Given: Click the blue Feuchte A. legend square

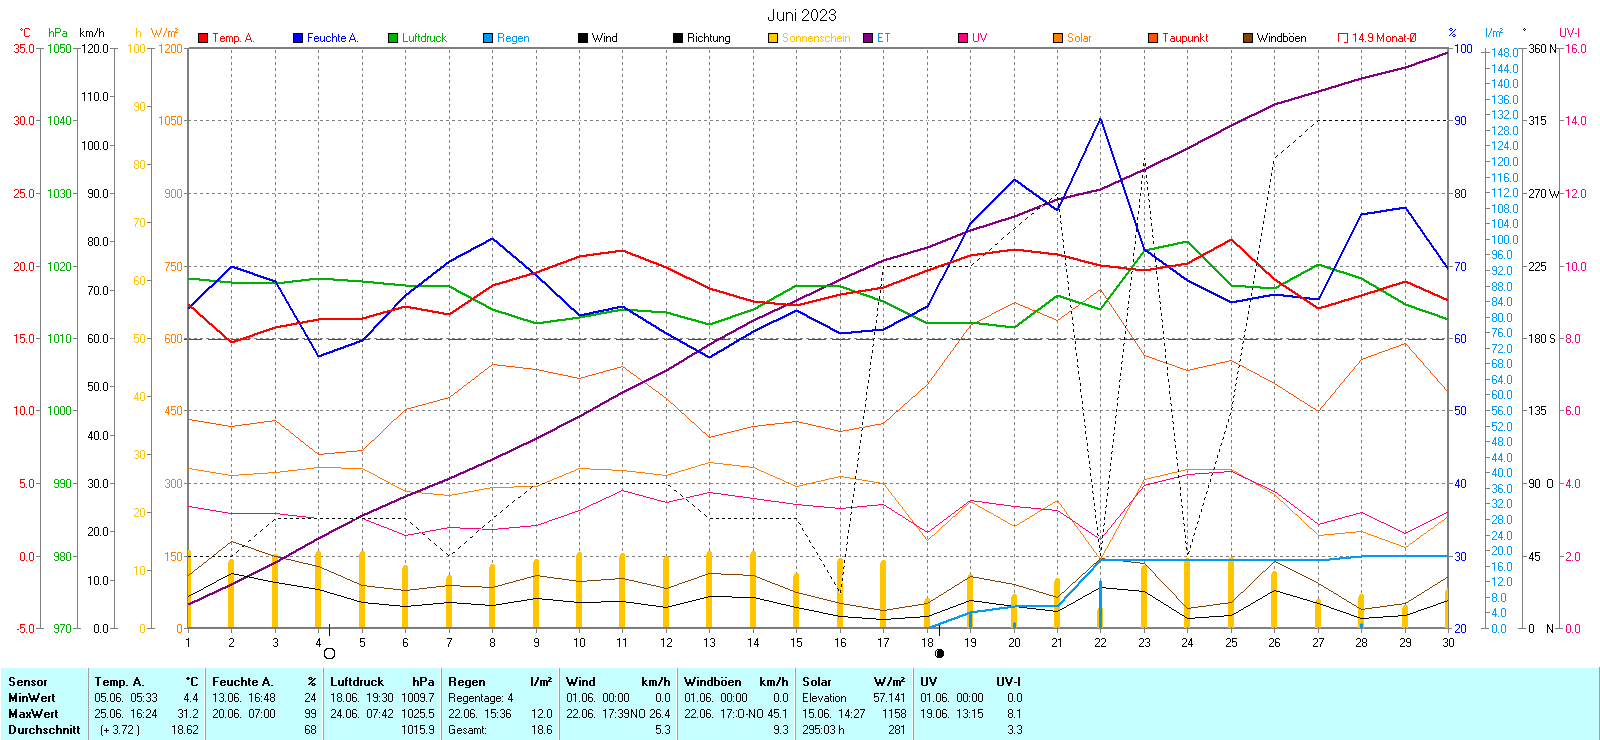Looking at the screenshot, I should tap(298, 38).
